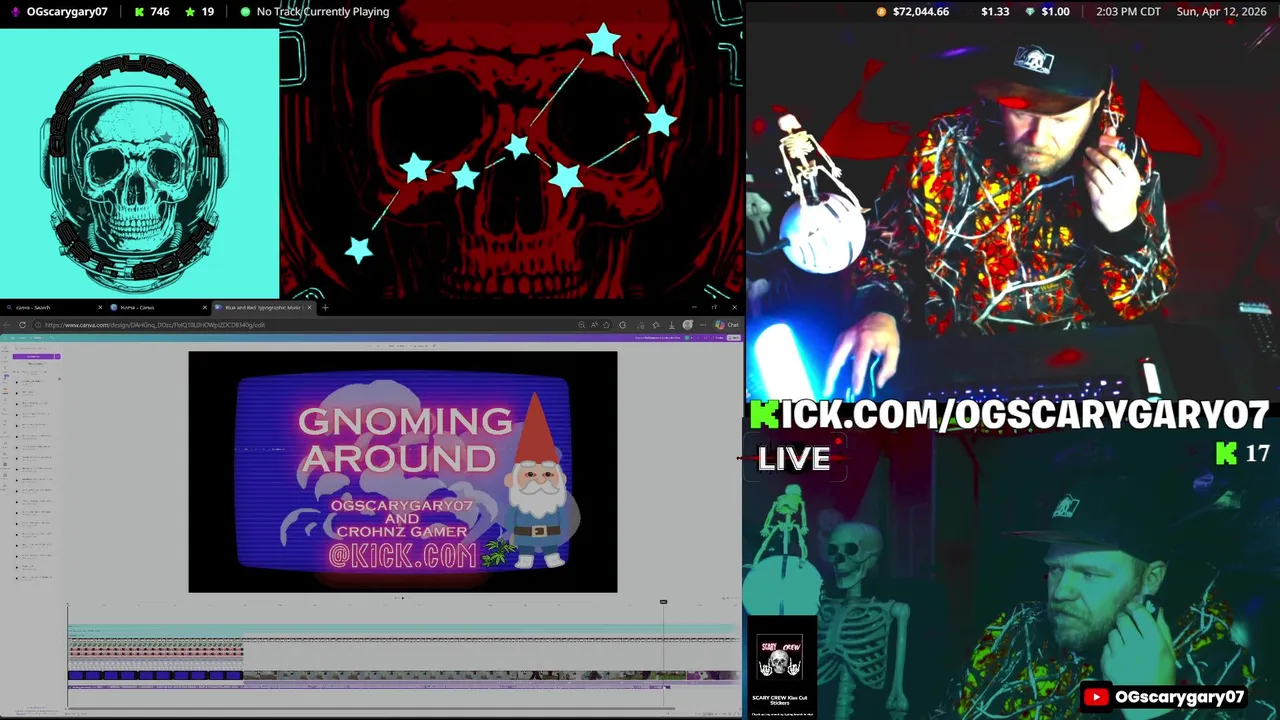Screen dimensions: 1280x720
Task: Click the '746' follower count
Action: point(160,12)
